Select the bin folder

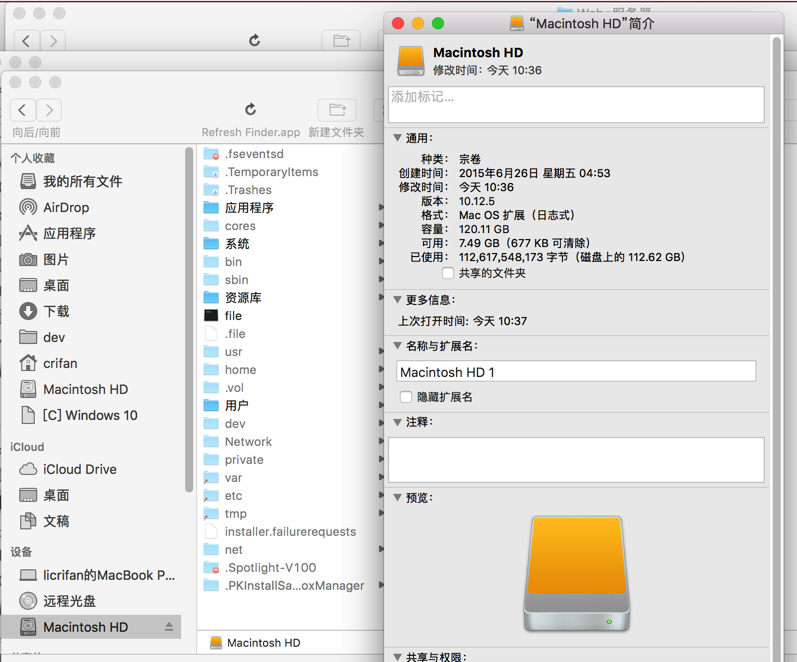coord(223,261)
